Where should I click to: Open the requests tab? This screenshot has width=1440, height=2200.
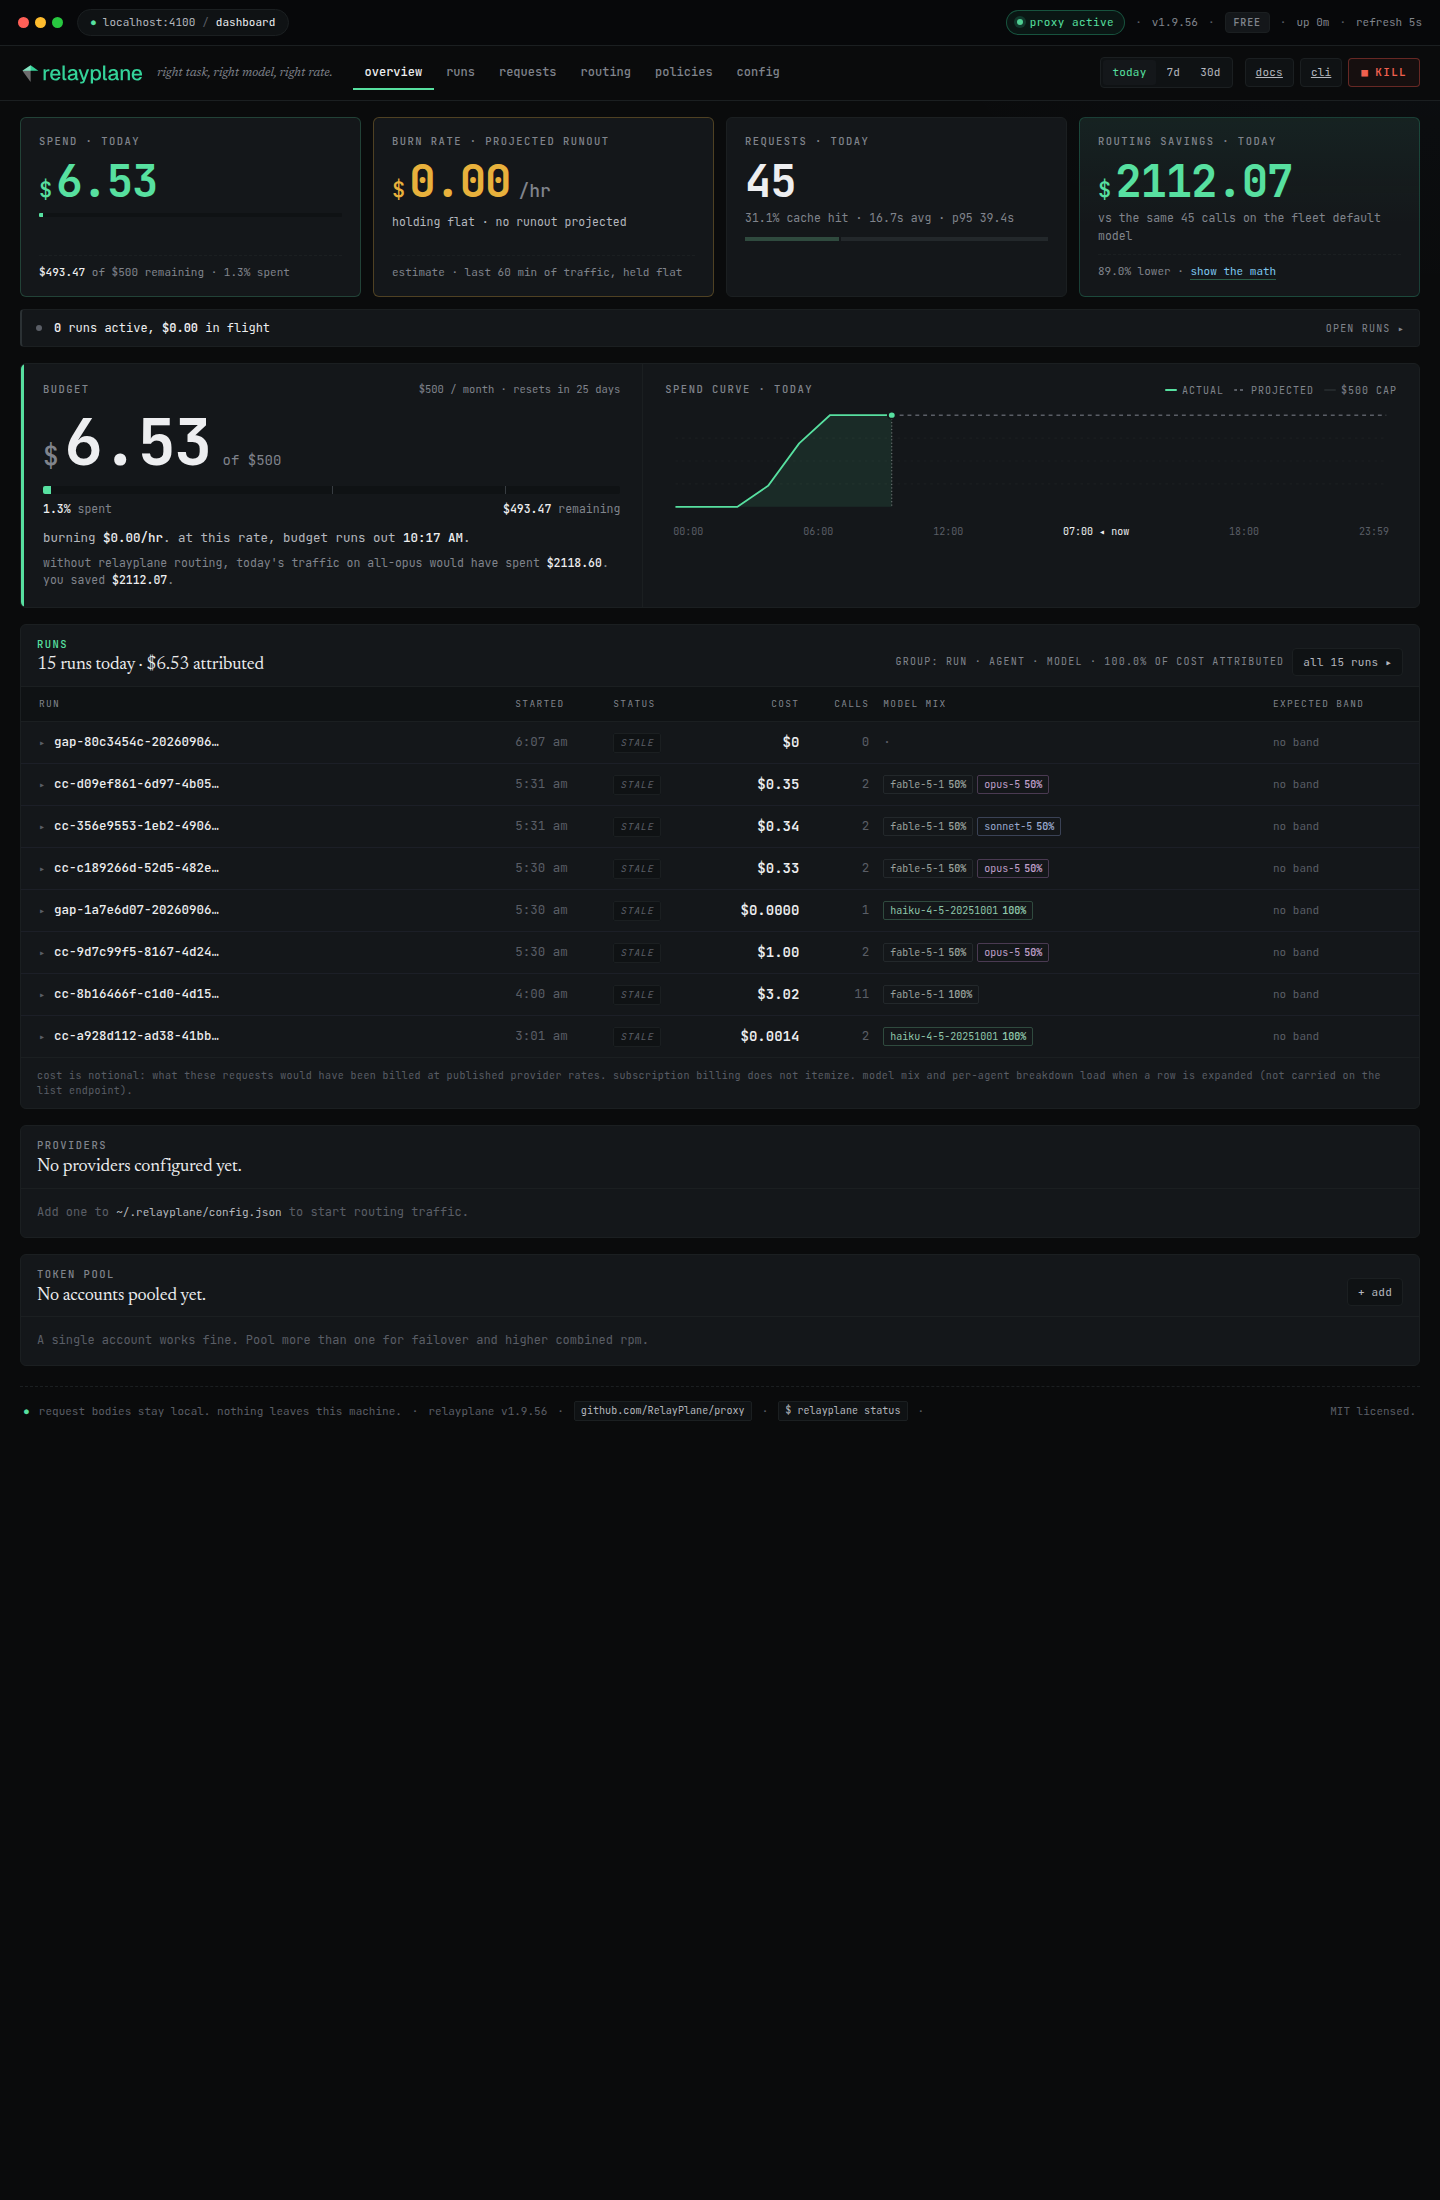(527, 73)
